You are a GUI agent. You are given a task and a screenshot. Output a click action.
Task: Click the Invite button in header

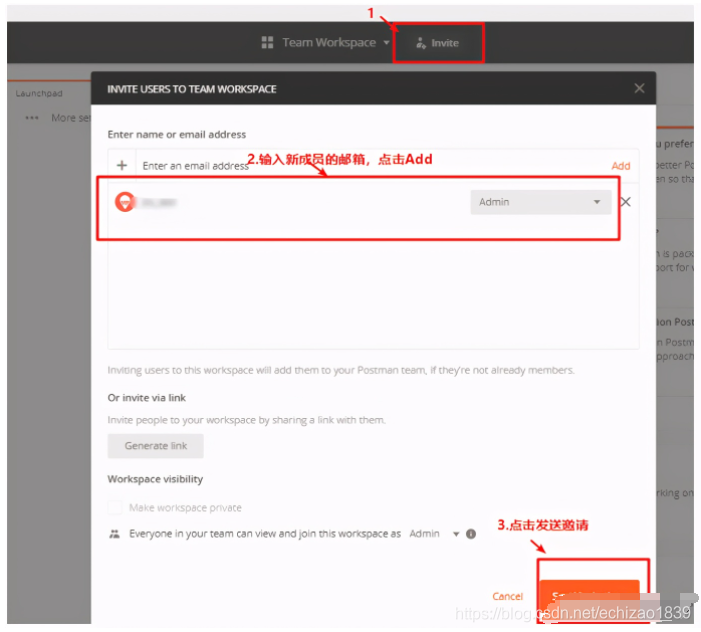coord(438,43)
